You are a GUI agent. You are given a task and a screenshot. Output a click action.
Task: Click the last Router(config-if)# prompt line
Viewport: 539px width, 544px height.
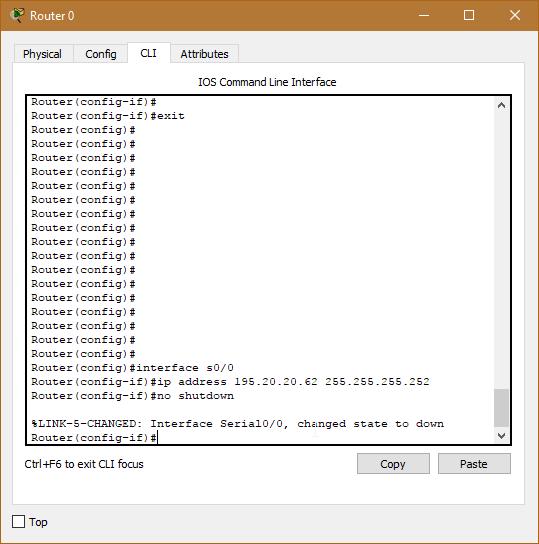(94, 438)
